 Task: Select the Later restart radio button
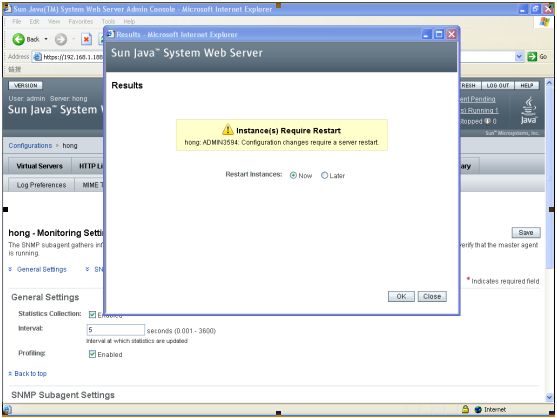click(324, 175)
